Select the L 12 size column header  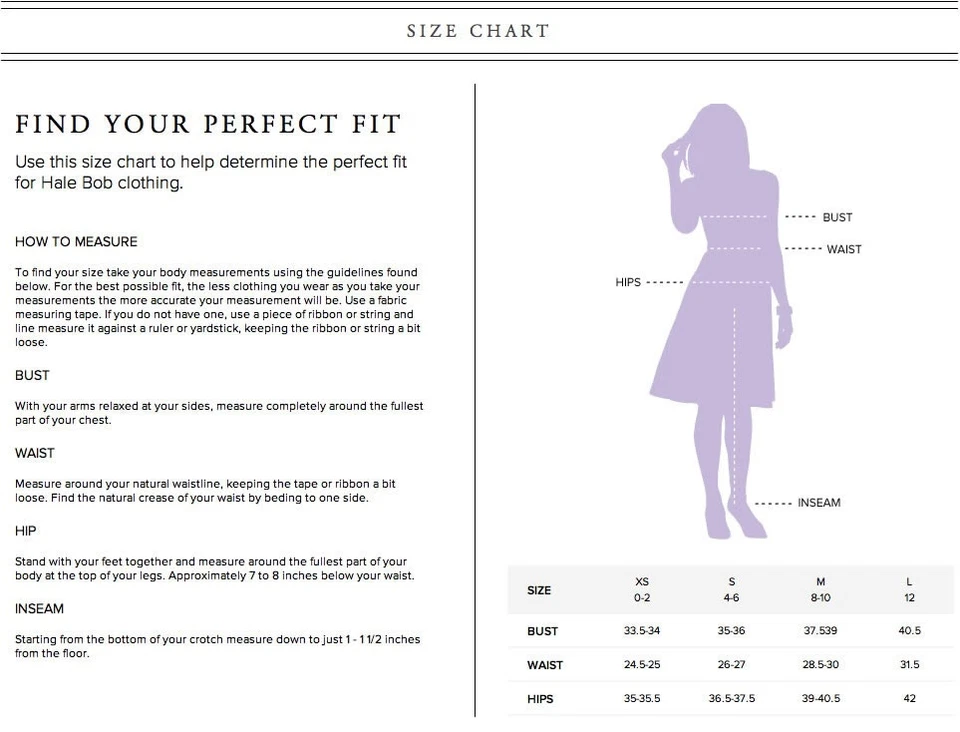point(909,589)
